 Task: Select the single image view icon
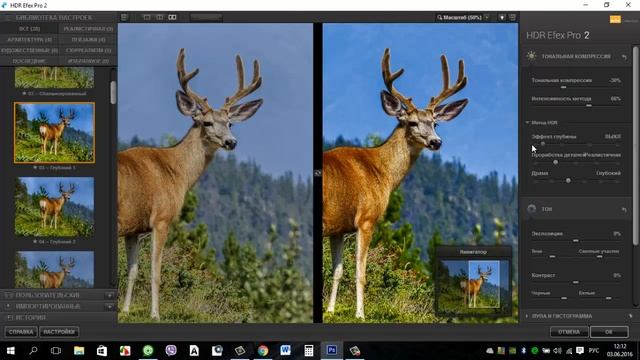[147, 18]
